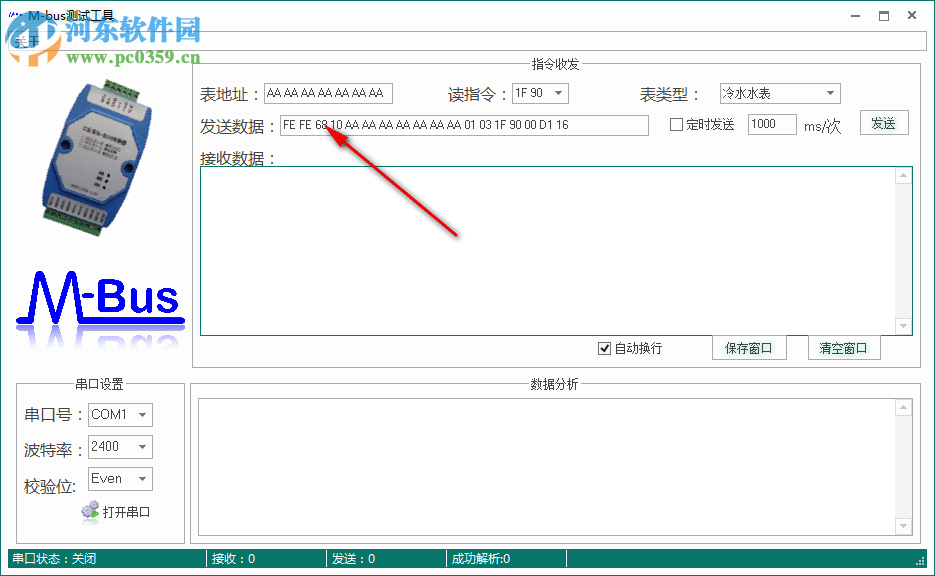
Task: Click the gear icon next to 打开串口
Action: 90,511
